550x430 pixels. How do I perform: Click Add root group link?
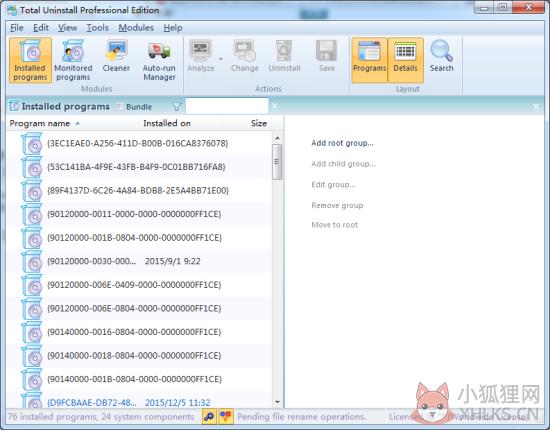pyautogui.click(x=342, y=143)
